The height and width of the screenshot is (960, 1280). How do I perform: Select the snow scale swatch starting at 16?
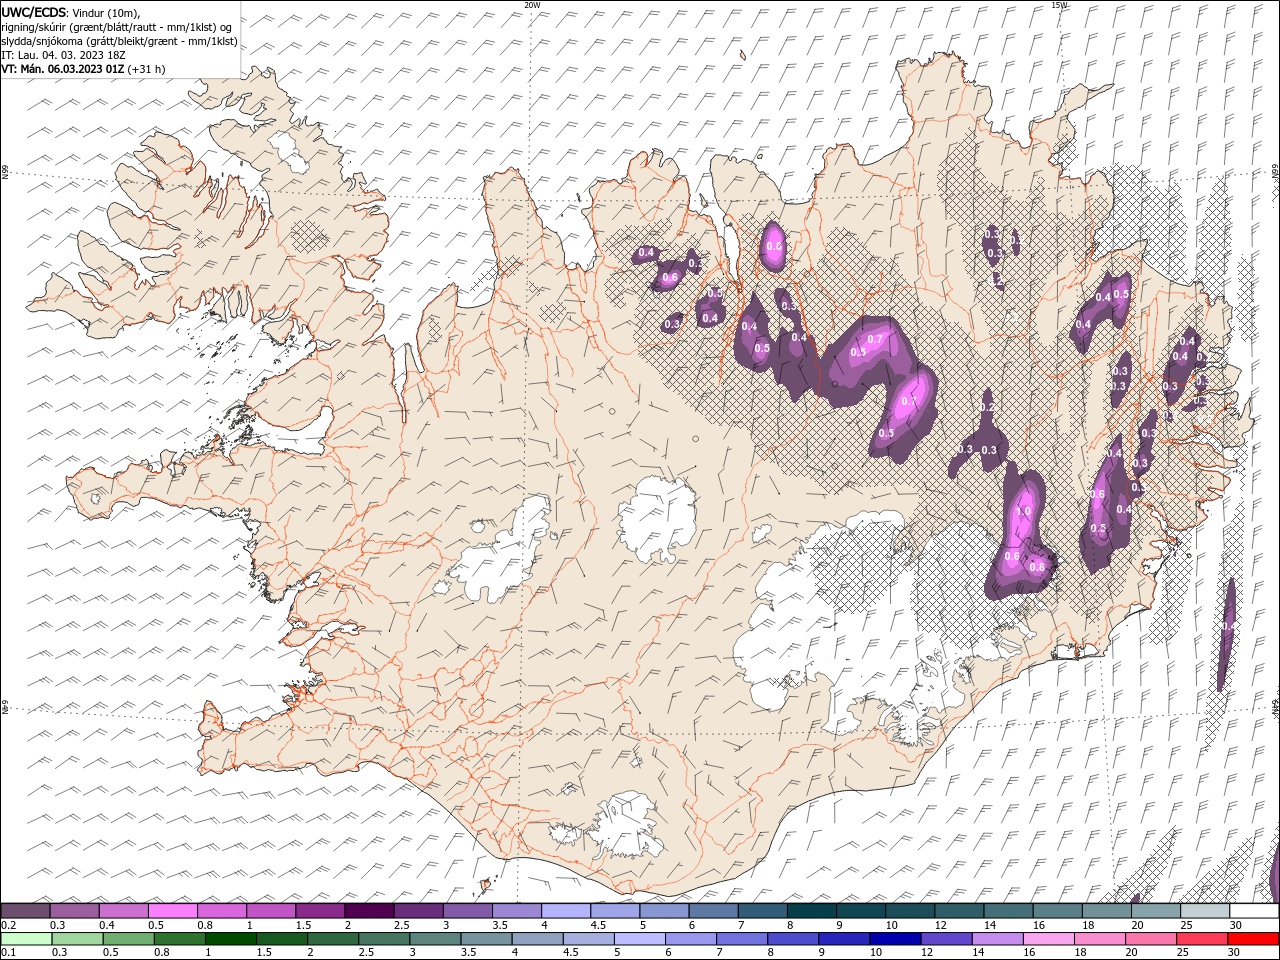[1055, 911]
